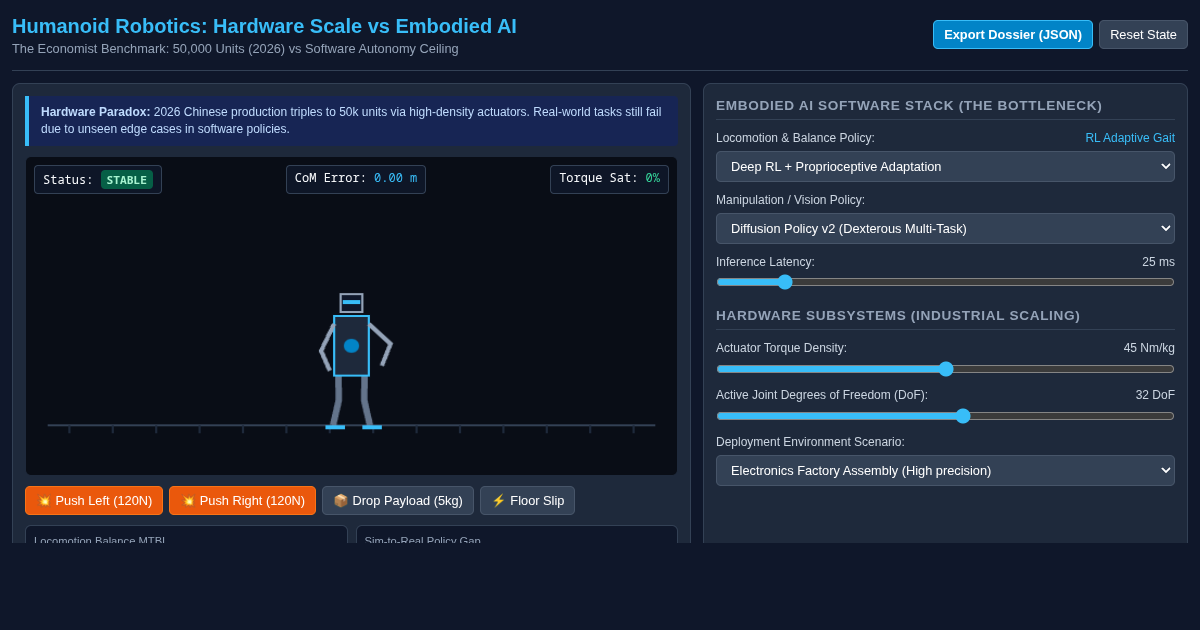Click the Embodied AI Software Stack heading
This screenshot has height=630, width=1200.
pyautogui.click(x=909, y=105)
